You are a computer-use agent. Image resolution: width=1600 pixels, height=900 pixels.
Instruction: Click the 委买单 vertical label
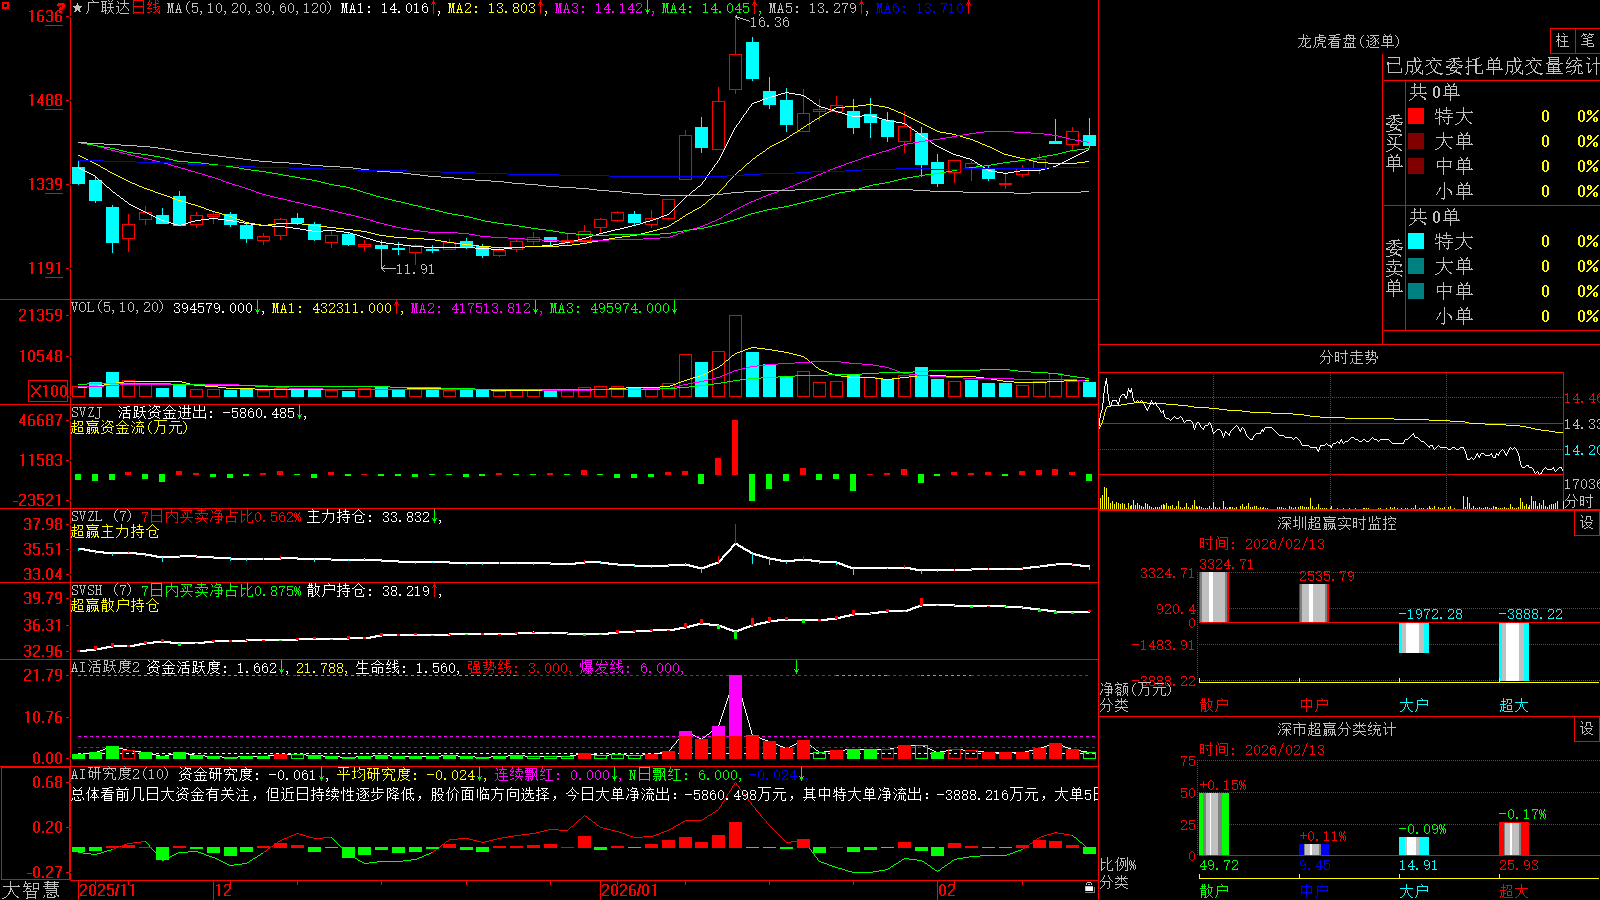tap(1394, 143)
